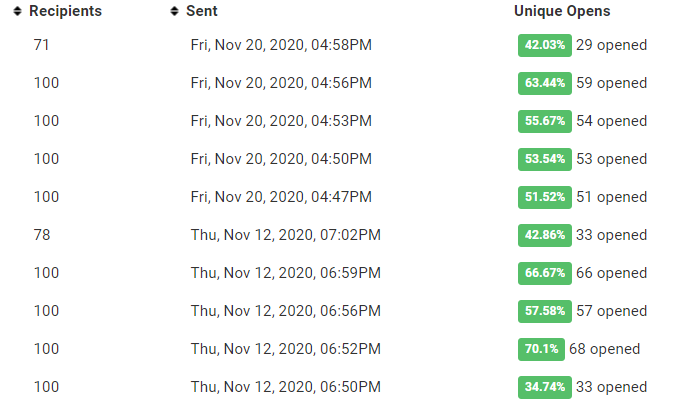
Task: Select the 66.67% open rate badge
Action: [x=545, y=273]
